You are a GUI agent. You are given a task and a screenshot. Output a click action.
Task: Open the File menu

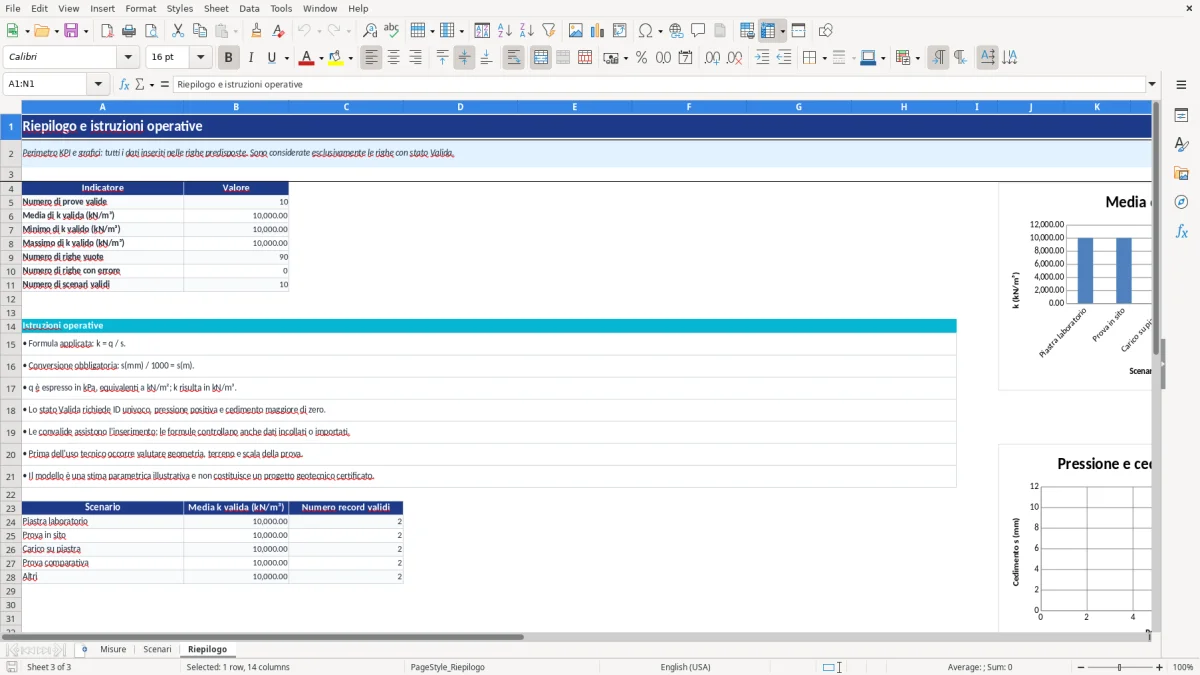(13, 8)
